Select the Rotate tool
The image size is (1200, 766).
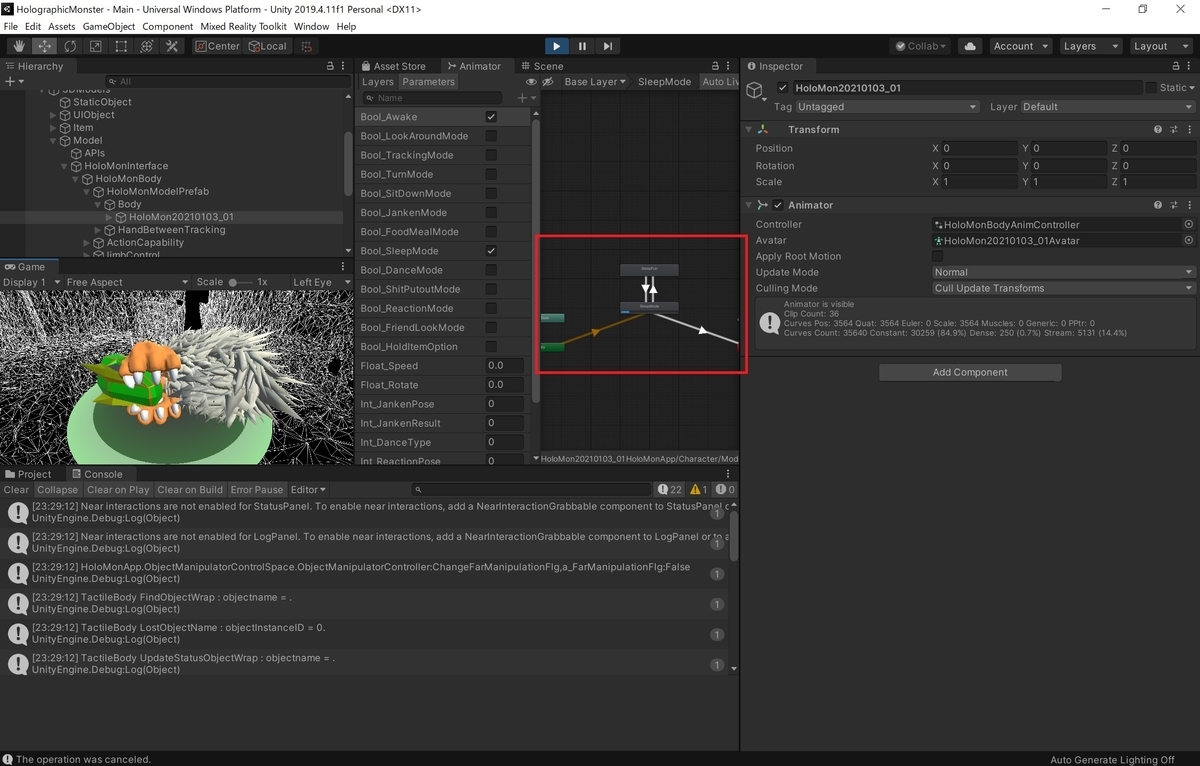pyautogui.click(x=70, y=46)
